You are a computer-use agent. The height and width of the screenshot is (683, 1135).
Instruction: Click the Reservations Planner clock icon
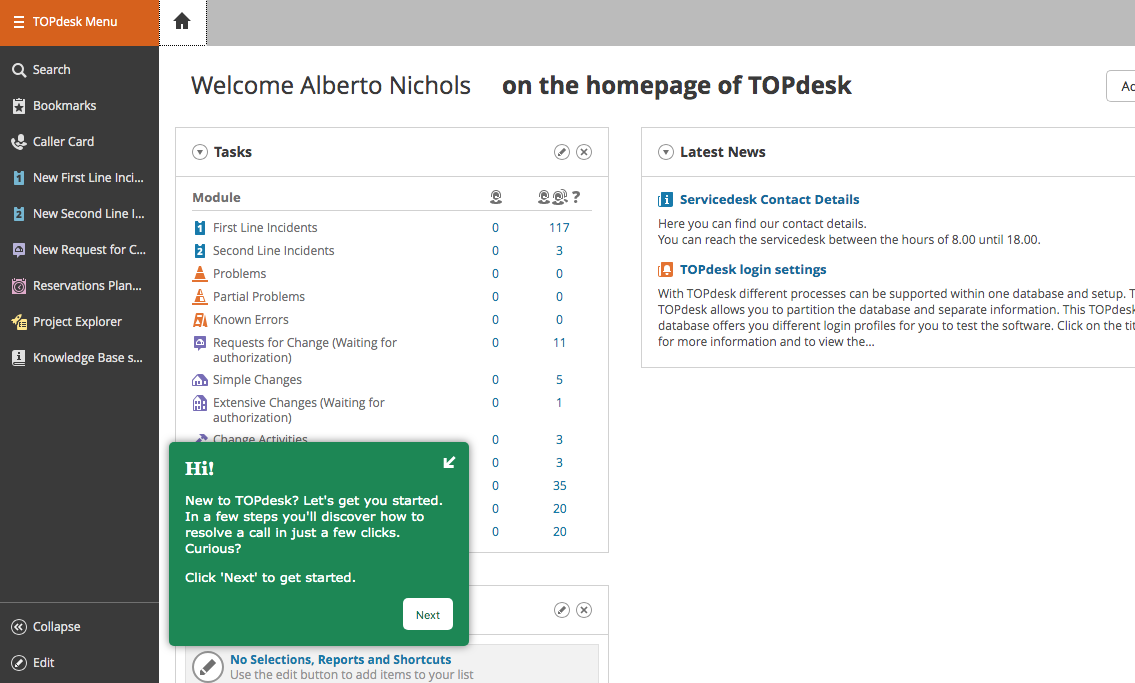19,287
